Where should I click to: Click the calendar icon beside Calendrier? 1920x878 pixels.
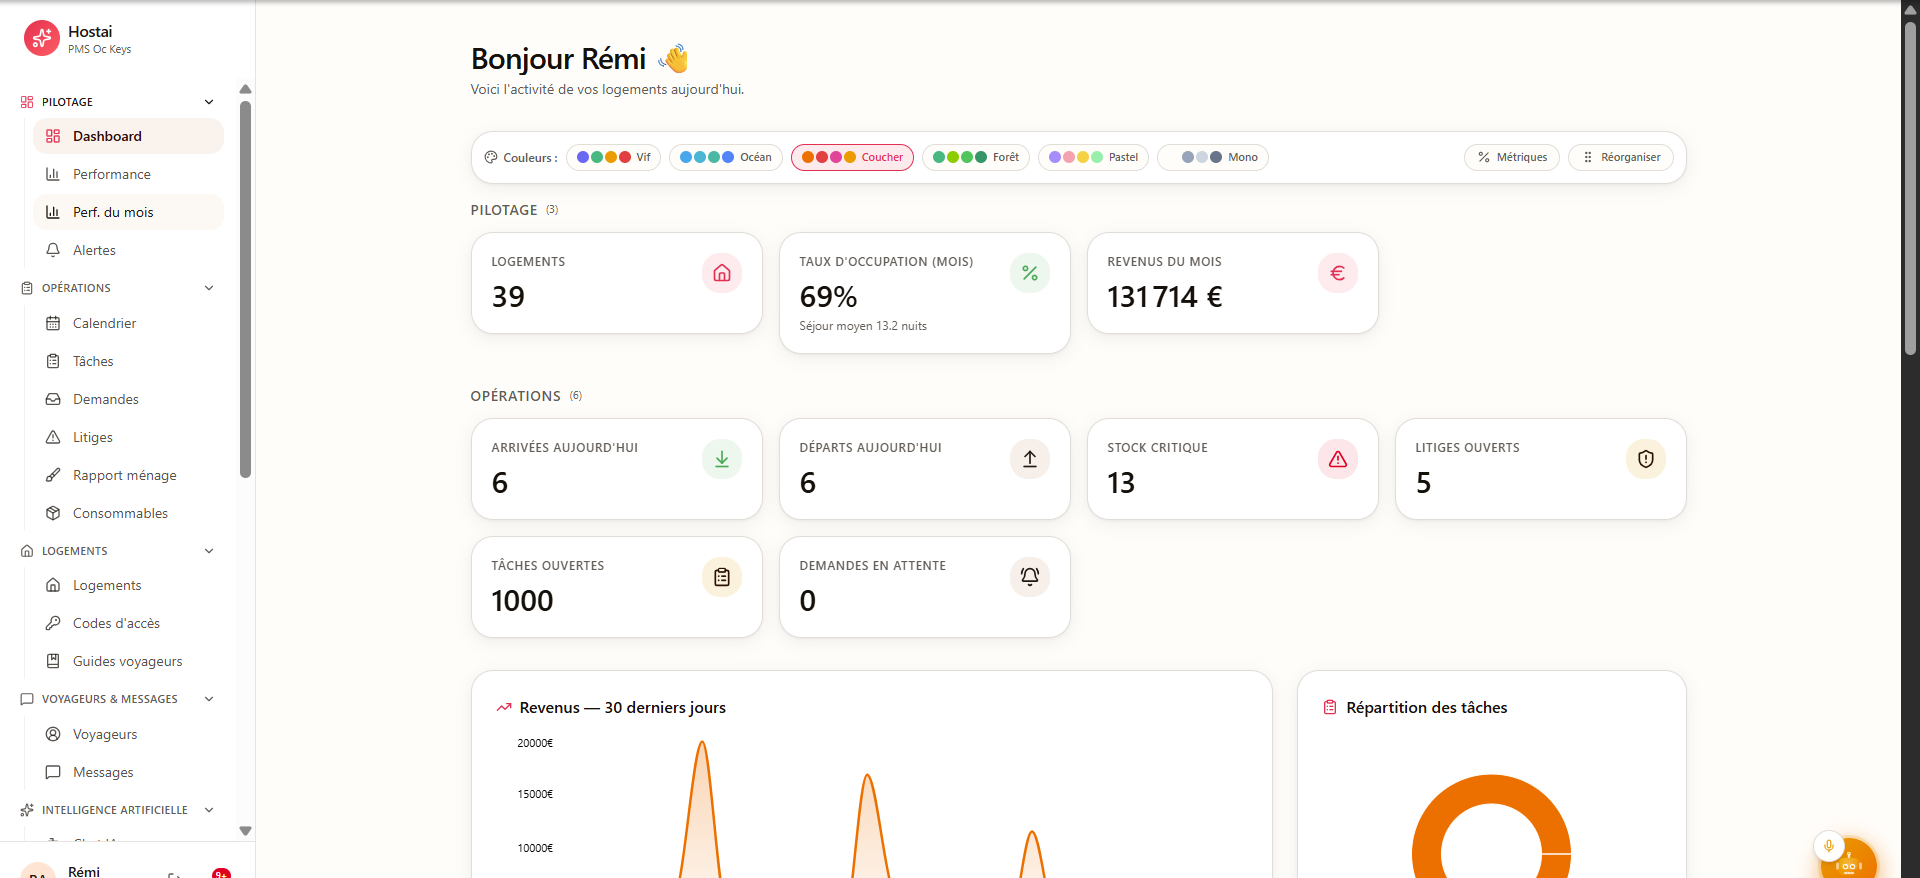[53, 323]
